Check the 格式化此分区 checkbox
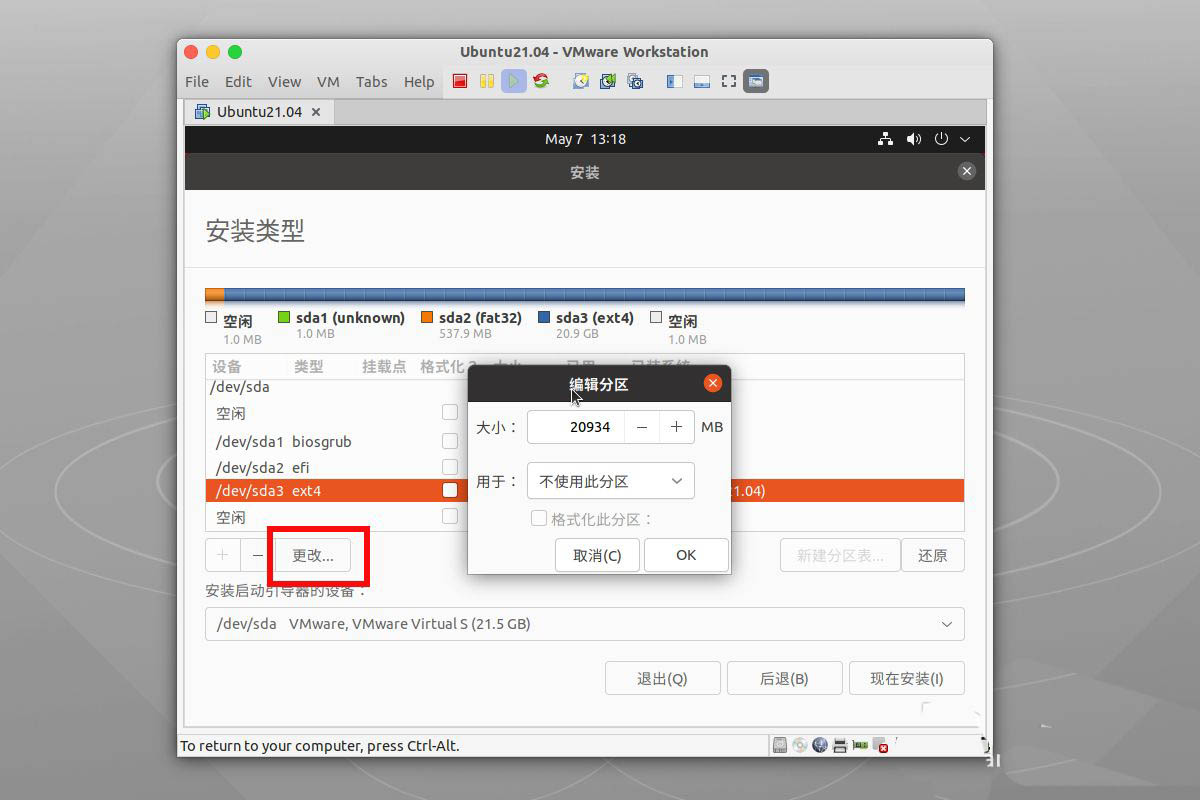The image size is (1200, 800). (539, 518)
